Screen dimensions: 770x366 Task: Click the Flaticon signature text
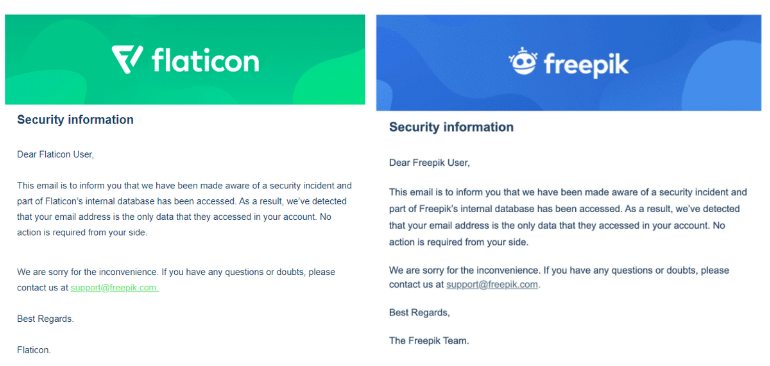click(33, 350)
